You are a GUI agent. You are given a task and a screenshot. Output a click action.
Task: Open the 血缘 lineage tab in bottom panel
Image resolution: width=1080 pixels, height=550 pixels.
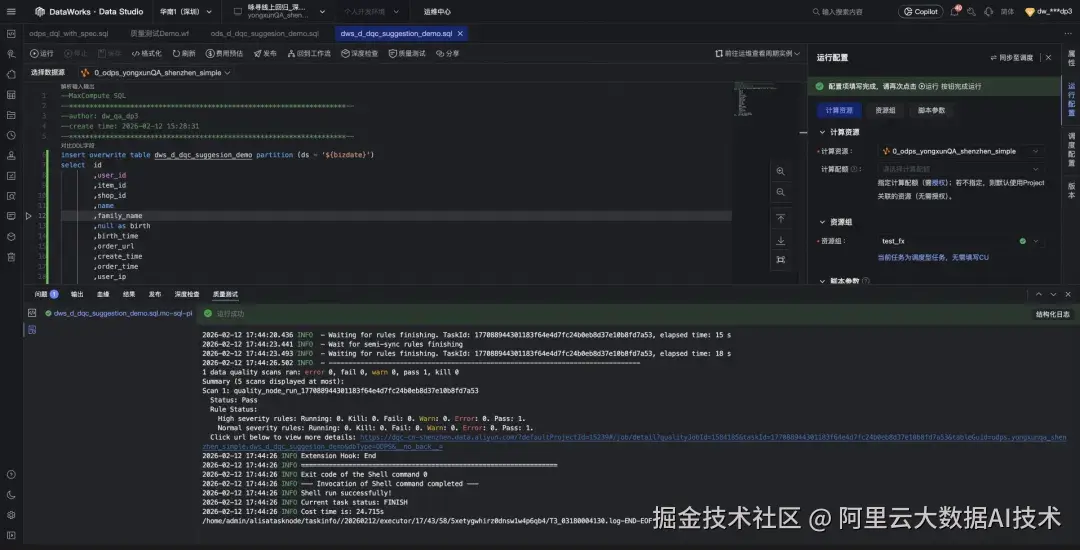tap(103, 294)
